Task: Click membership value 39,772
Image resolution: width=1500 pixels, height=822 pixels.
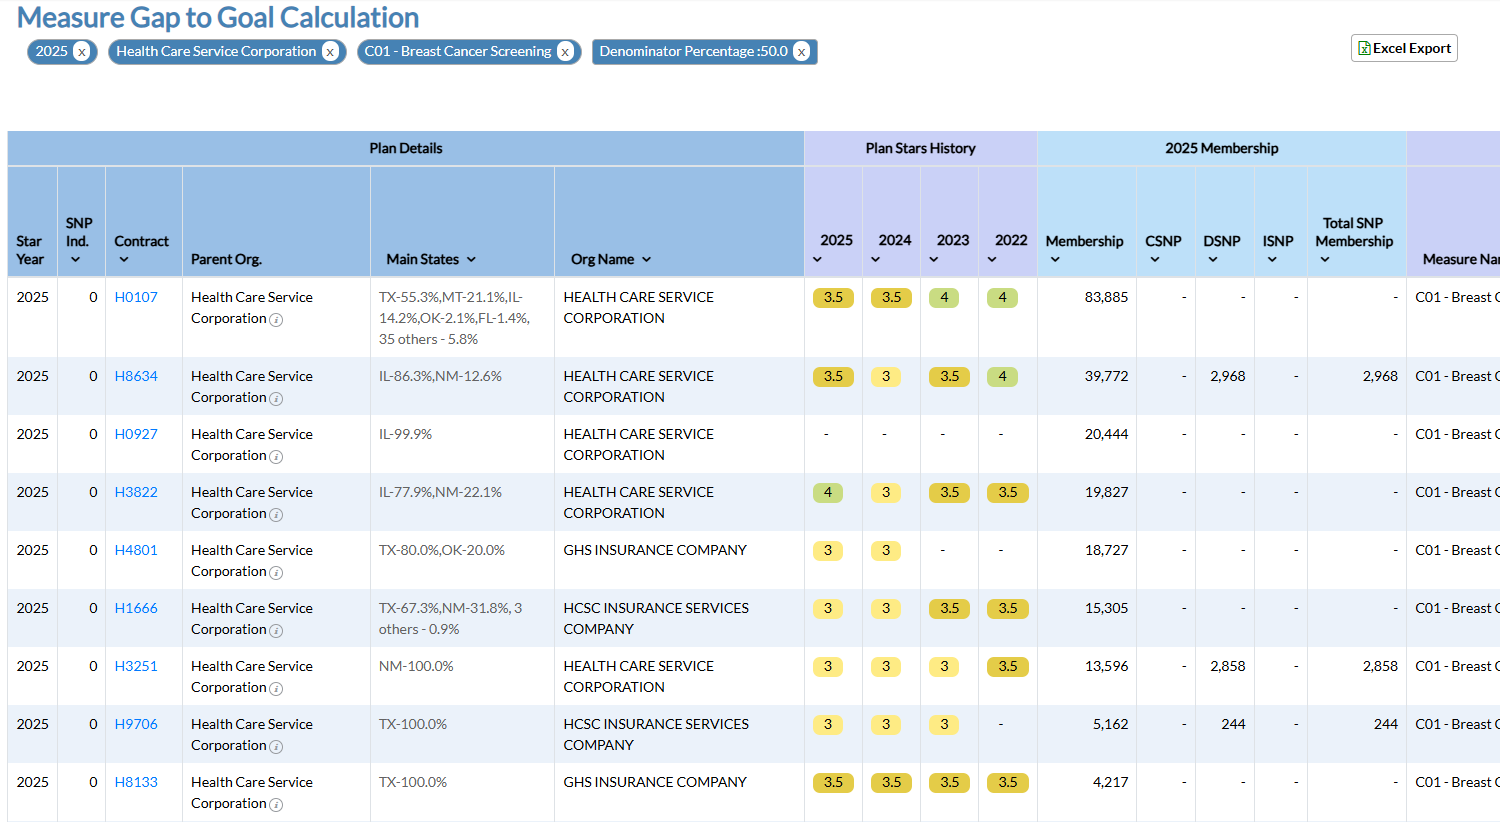Action: (1106, 376)
